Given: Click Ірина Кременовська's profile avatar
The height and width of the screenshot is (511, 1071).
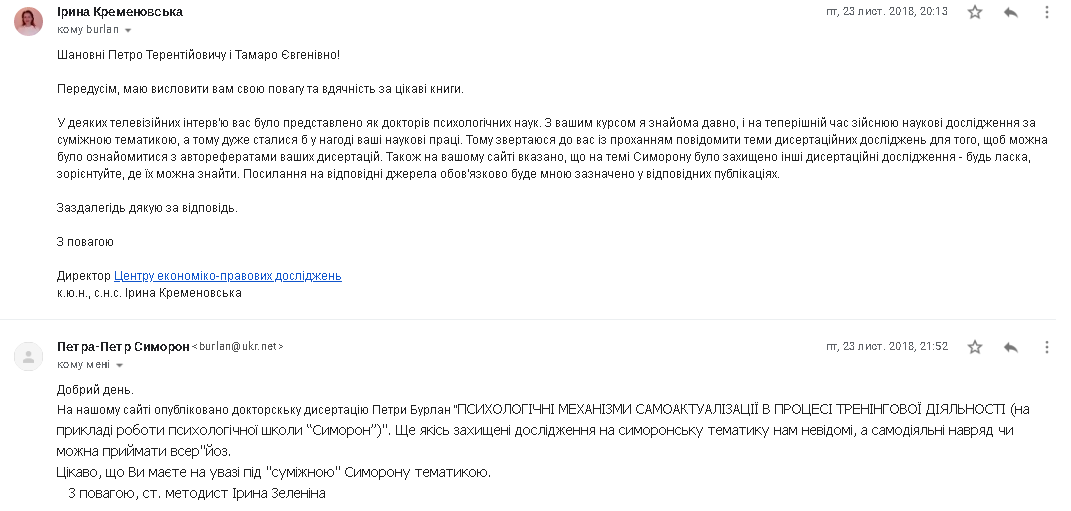Looking at the screenshot, I should pos(29,21).
